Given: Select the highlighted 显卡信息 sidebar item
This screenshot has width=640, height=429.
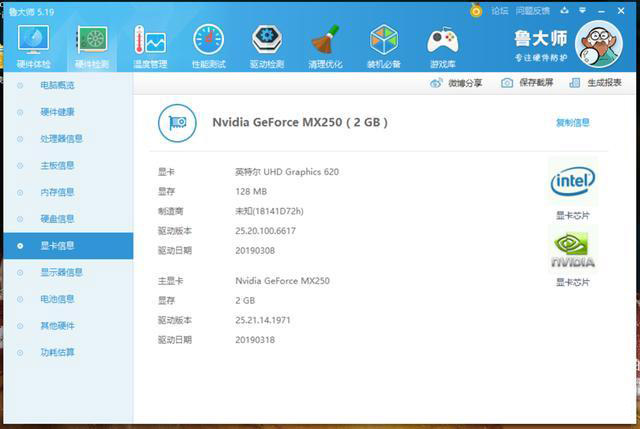Looking at the screenshot, I should (x=68, y=246).
